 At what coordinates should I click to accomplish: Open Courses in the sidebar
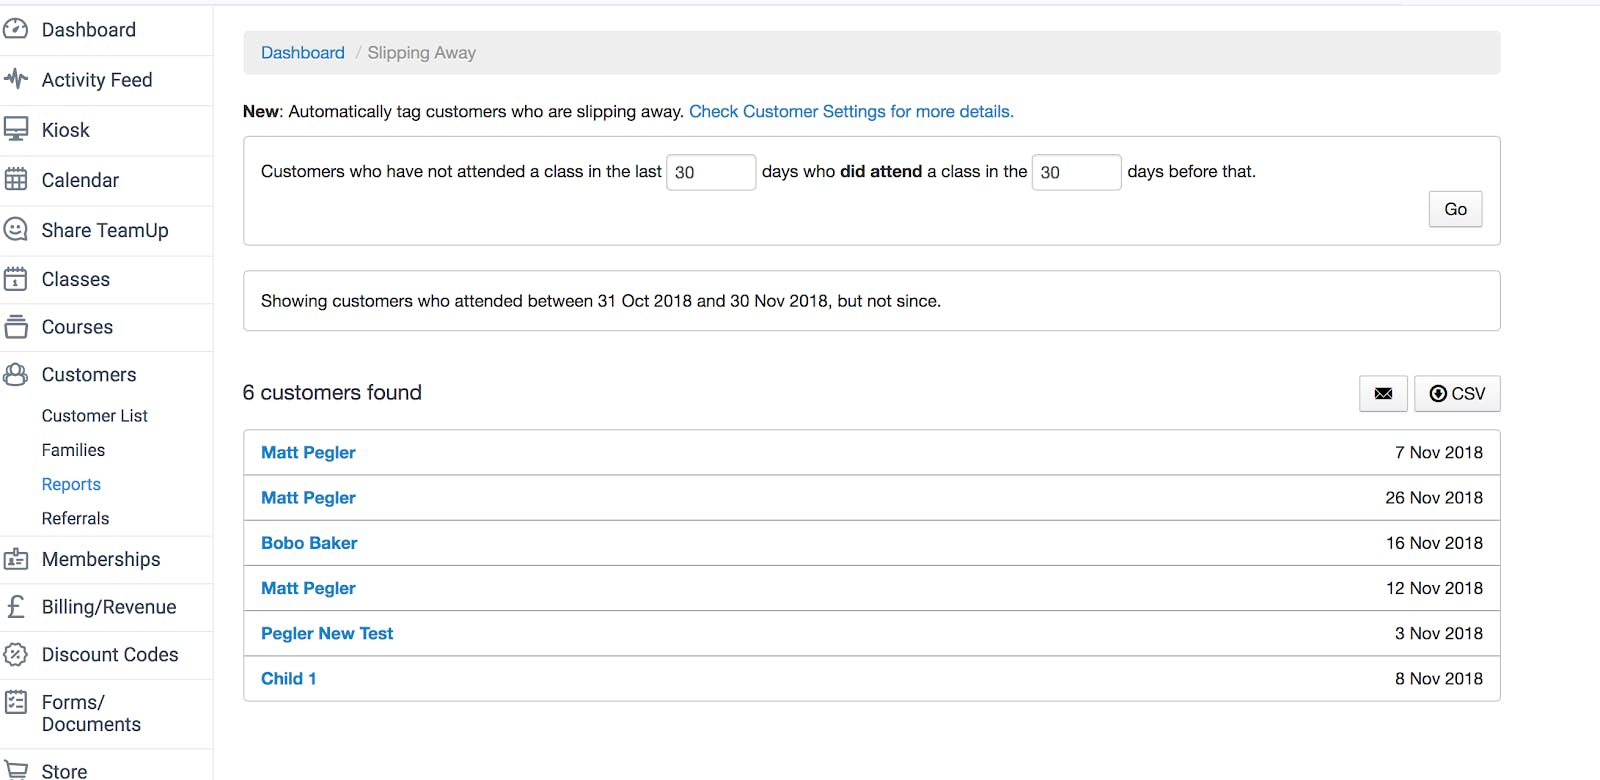tap(77, 327)
